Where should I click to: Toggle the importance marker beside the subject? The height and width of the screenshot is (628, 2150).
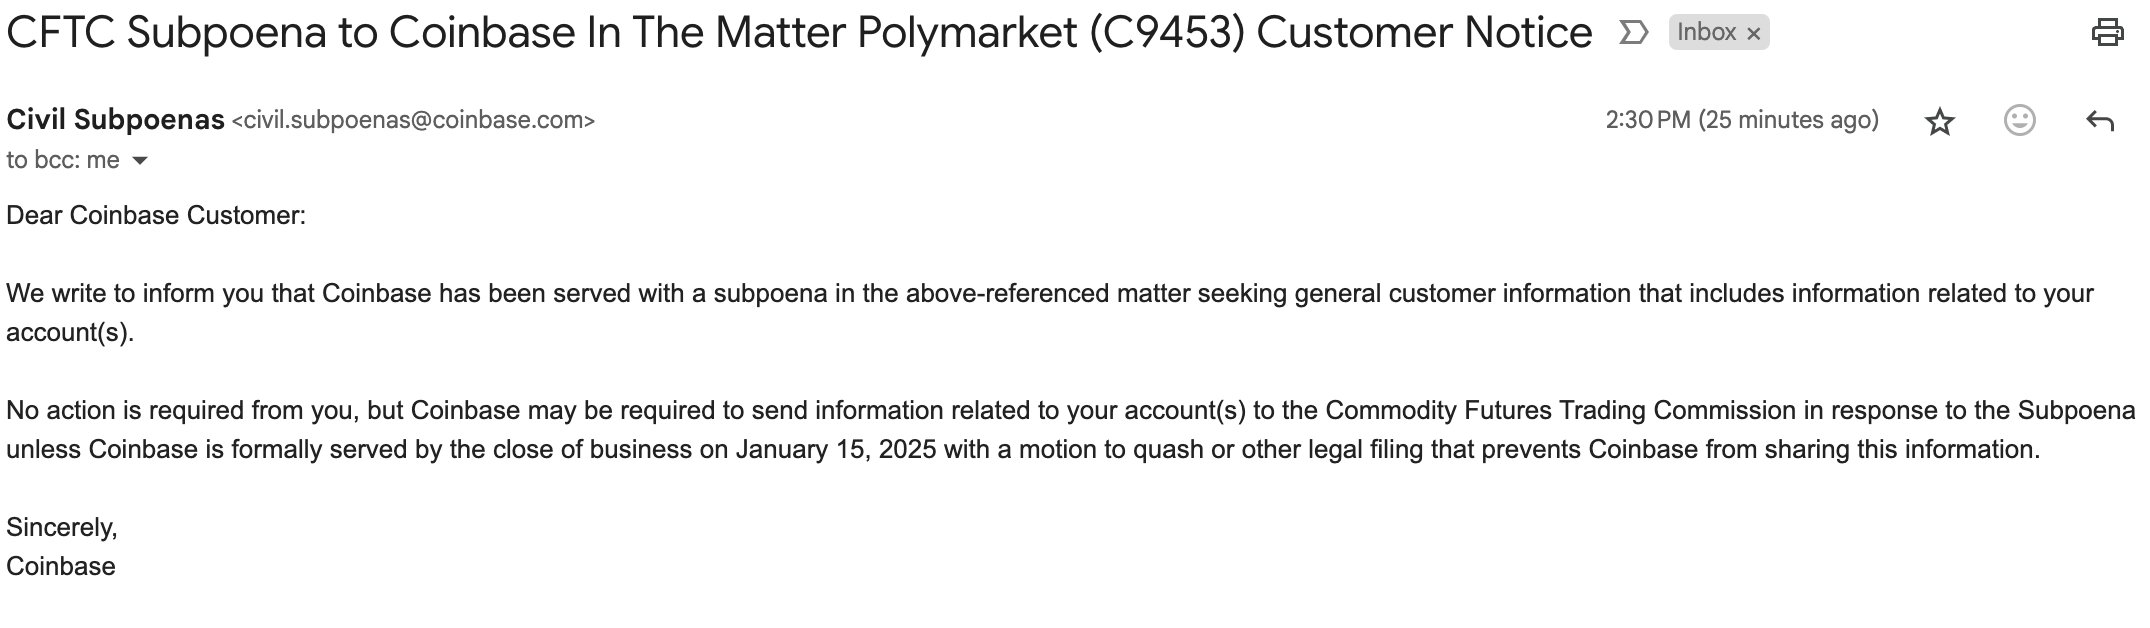click(1632, 33)
